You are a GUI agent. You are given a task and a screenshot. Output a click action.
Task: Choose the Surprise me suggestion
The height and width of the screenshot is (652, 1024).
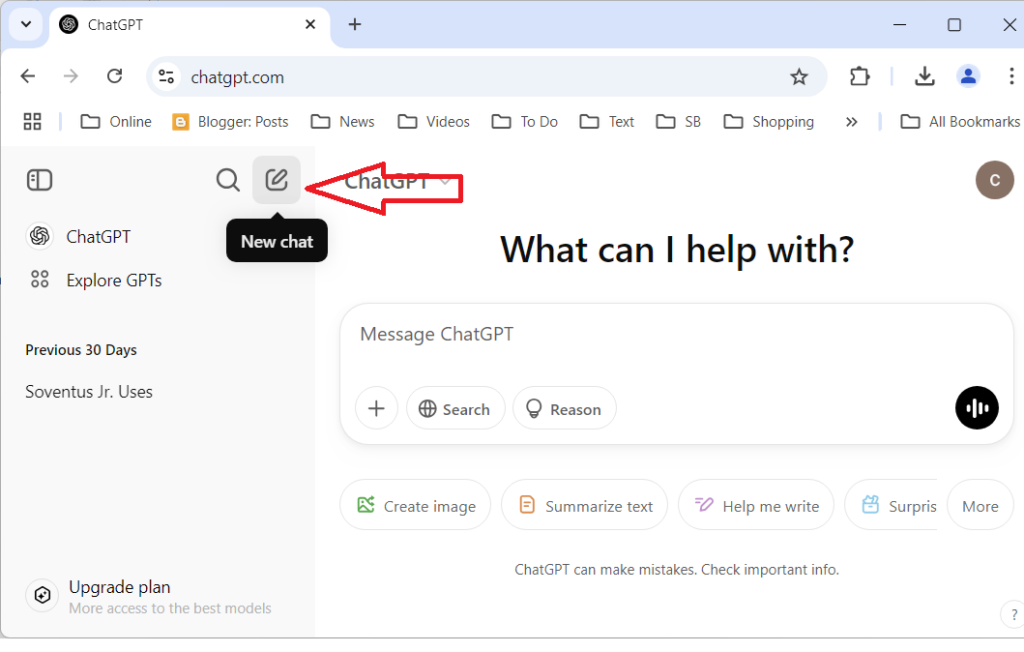click(892, 506)
